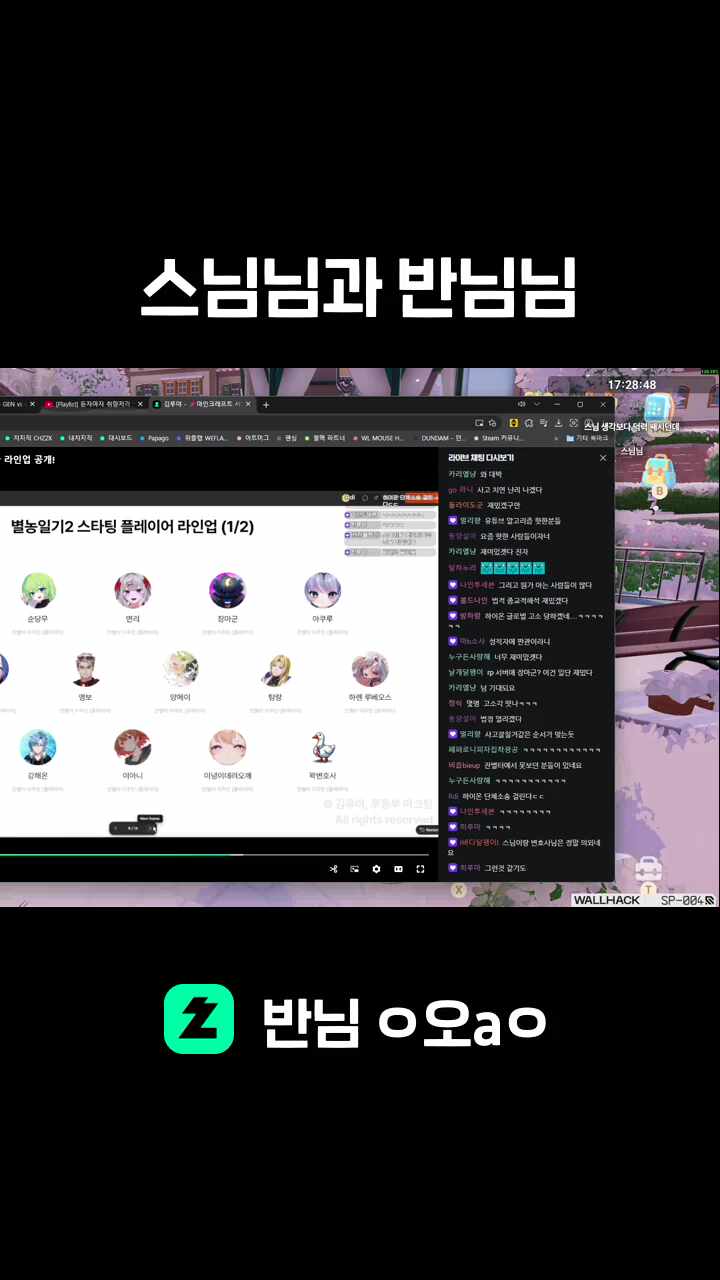Click chat message 유튜브 알고리즘 핫한분들
This screenshot has width=720, height=1280.
coord(523,521)
